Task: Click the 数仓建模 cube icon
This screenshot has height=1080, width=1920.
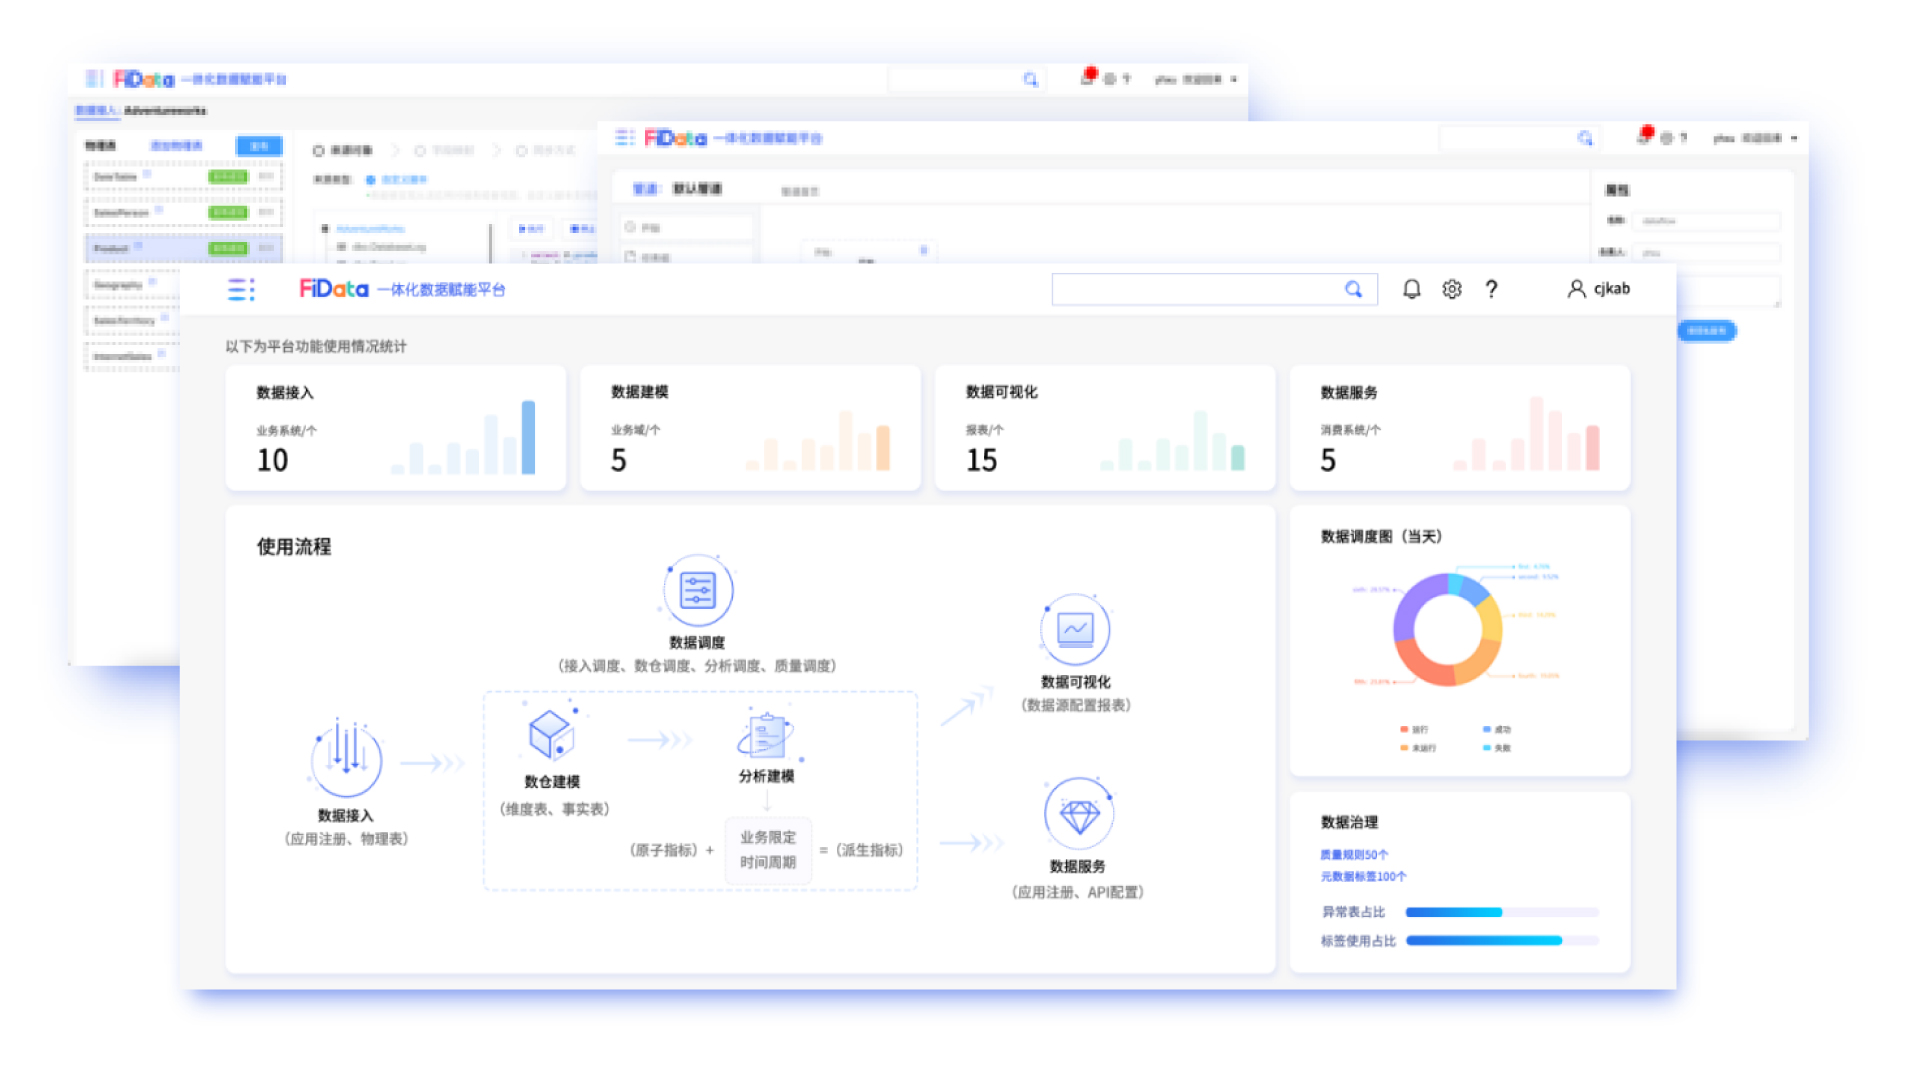Action: [x=550, y=735]
